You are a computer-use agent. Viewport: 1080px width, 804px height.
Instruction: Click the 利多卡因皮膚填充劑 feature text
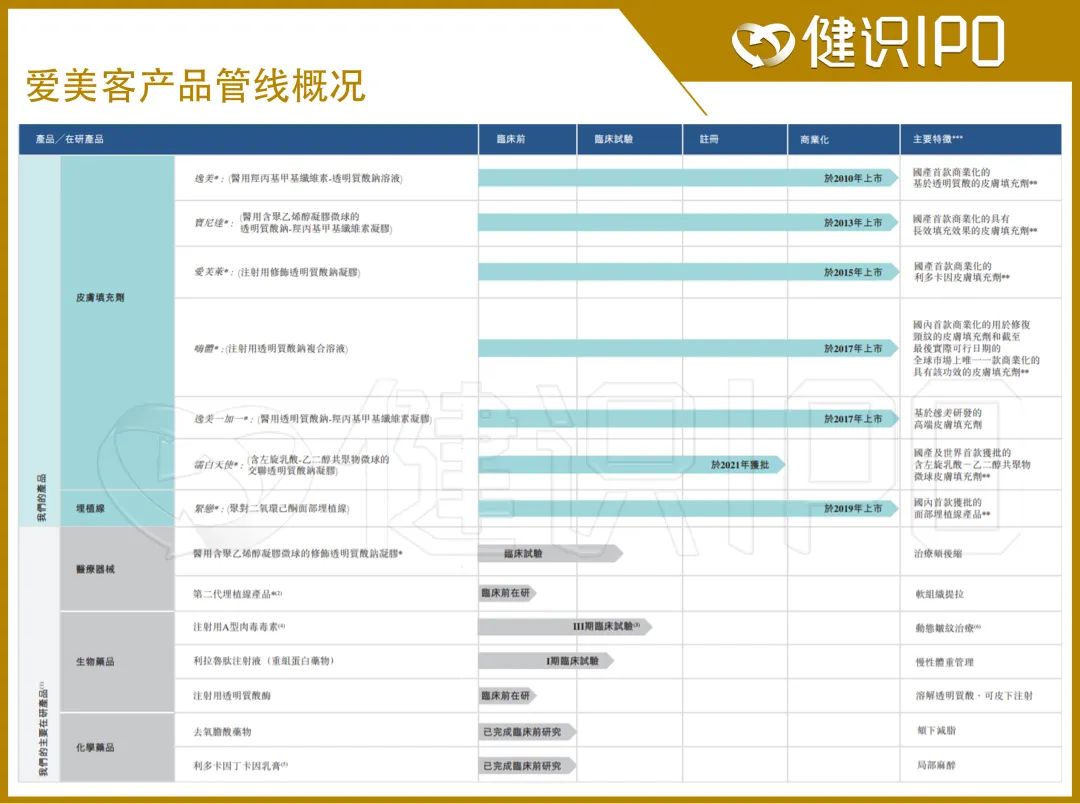962,271
